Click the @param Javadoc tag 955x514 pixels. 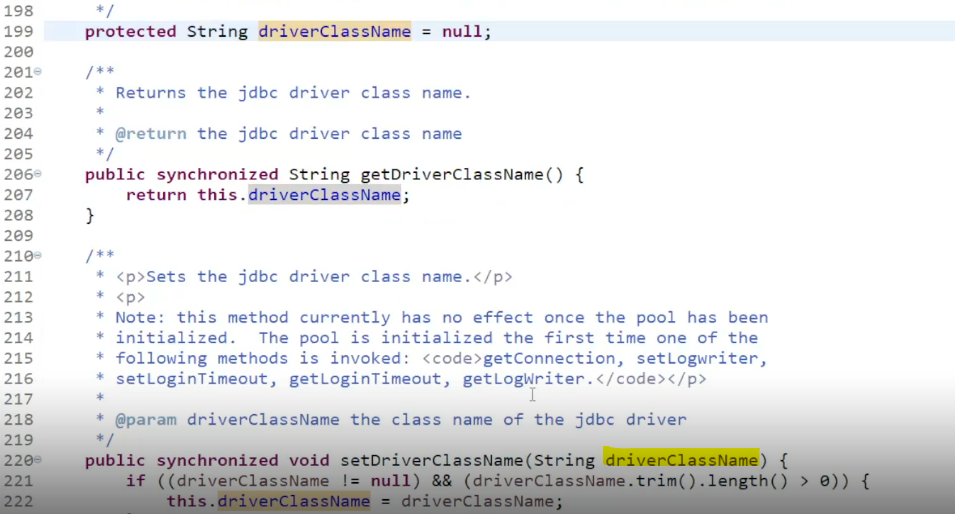click(x=146, y=420)
